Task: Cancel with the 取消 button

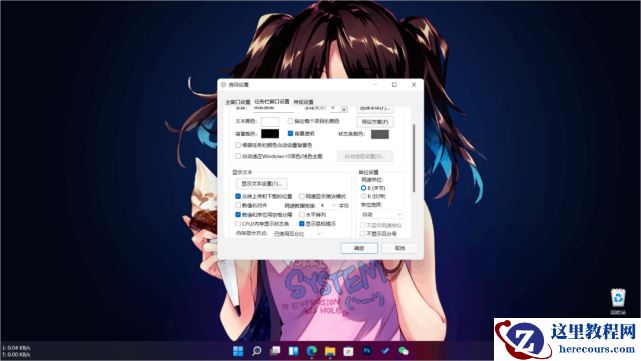Action: tap(400, 248)
